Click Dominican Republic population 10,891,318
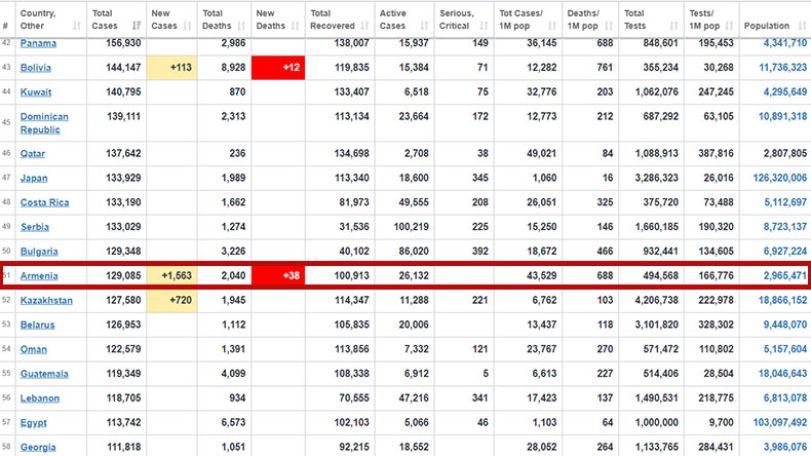The width and height of the screenshot is (811, 456). click(783, 116)
